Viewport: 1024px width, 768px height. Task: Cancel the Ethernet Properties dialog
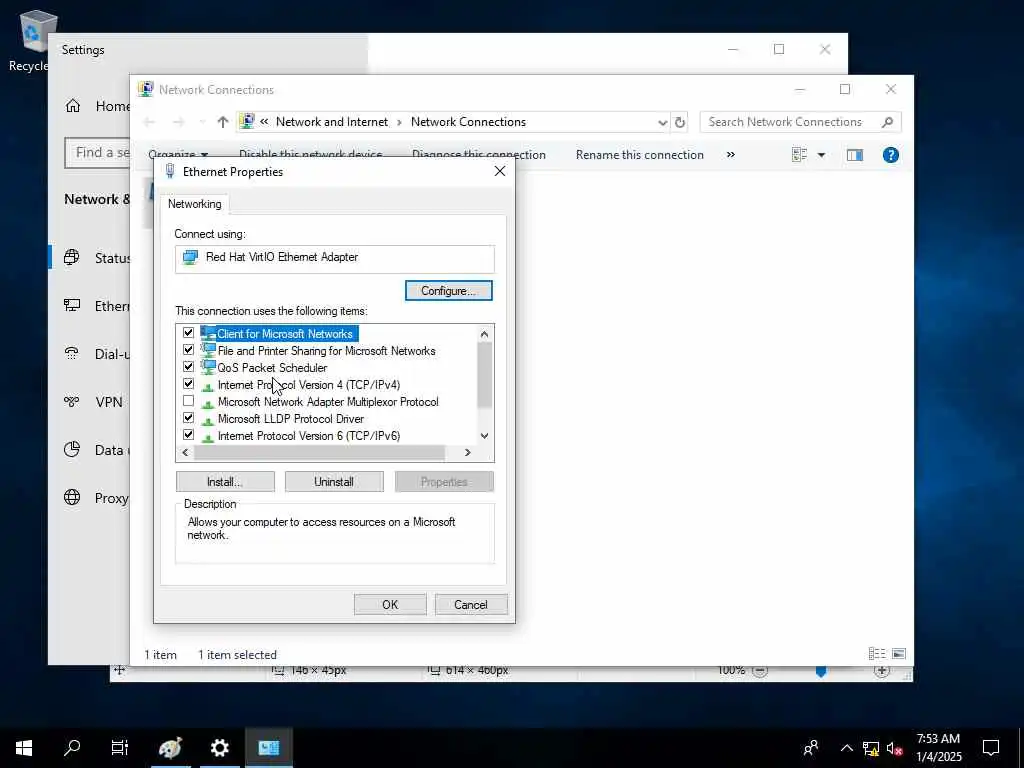point(471,605)
